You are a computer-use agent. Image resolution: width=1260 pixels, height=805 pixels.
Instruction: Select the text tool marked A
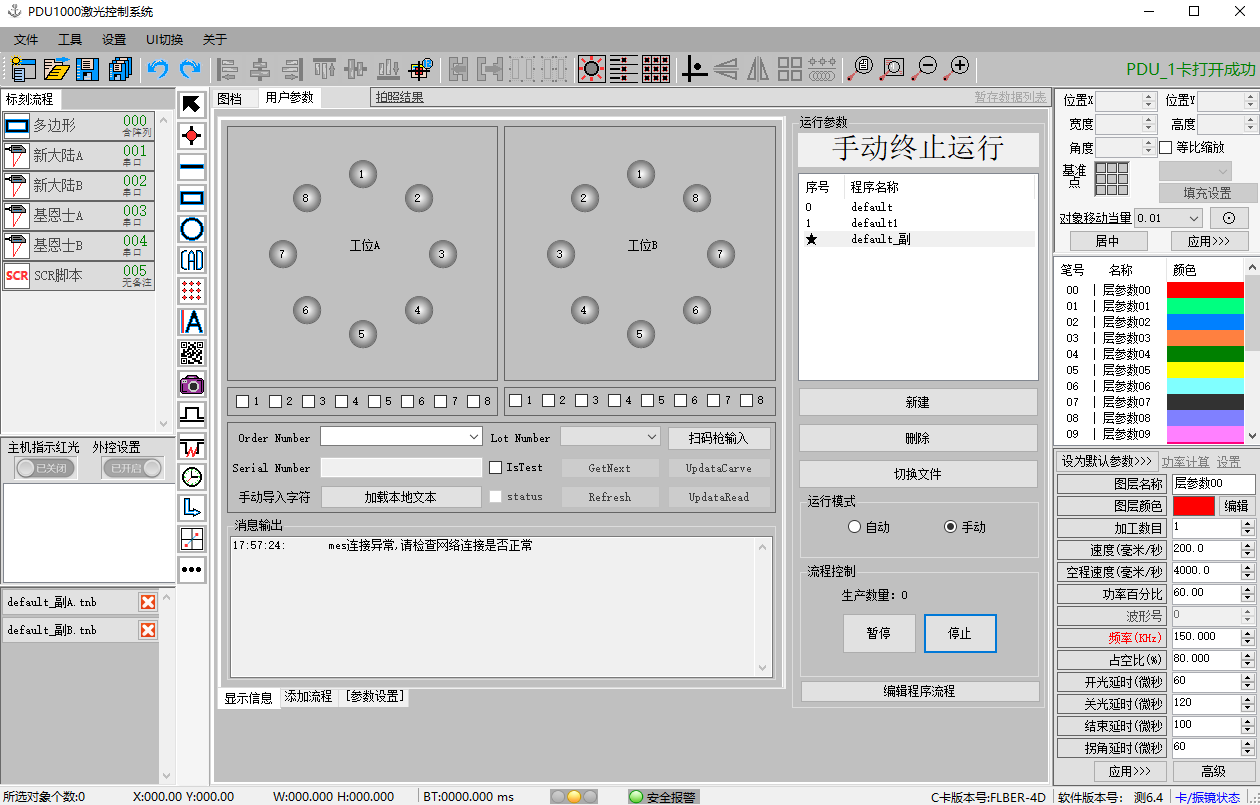pyautogui.click(x=192, y=322)
